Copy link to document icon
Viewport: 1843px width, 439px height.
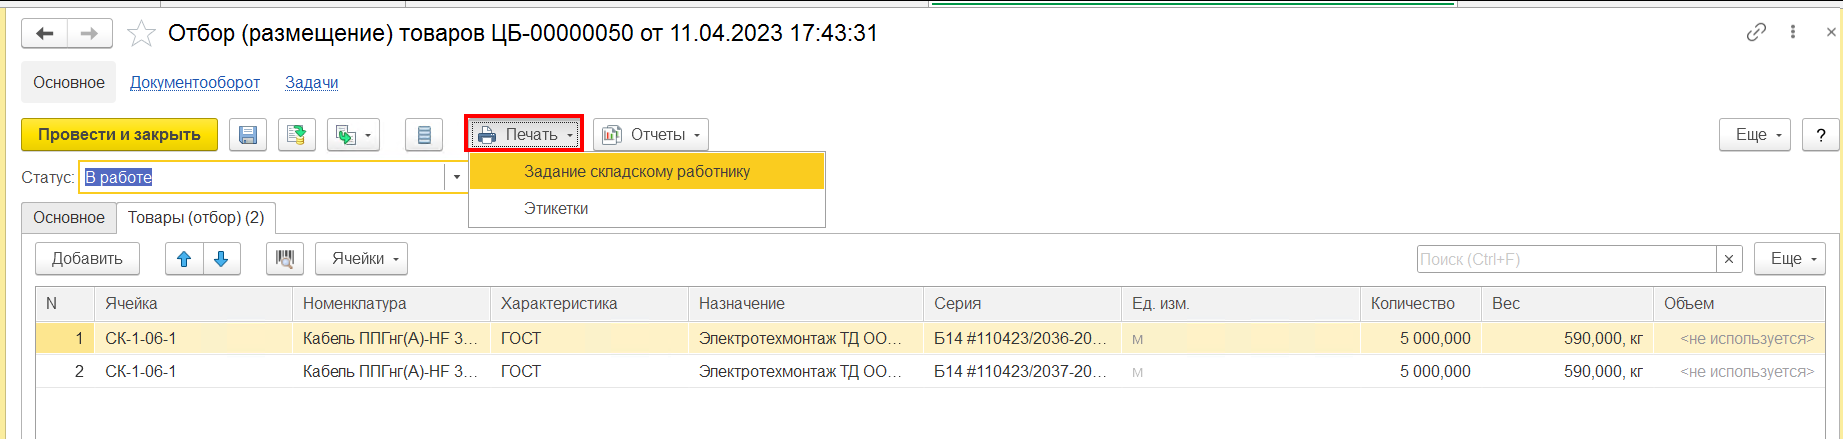tap(1756, 33)
